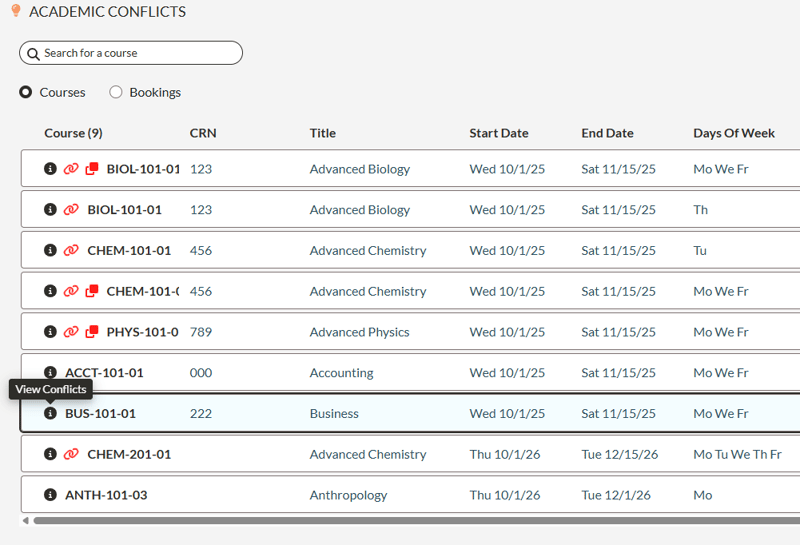The image size is (800, 545).
Task: Sort by the Course (9) column header
Action: pos(73,133)
